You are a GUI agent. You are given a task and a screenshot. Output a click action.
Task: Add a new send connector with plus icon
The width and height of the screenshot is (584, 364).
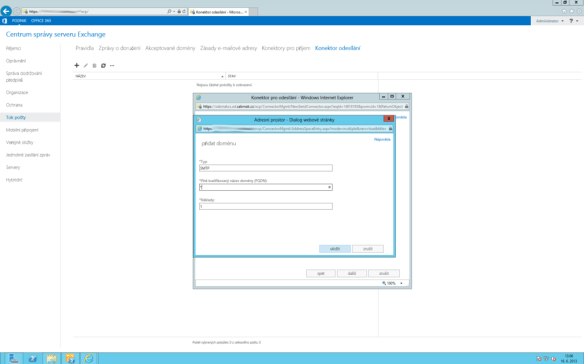pos(77,66)
